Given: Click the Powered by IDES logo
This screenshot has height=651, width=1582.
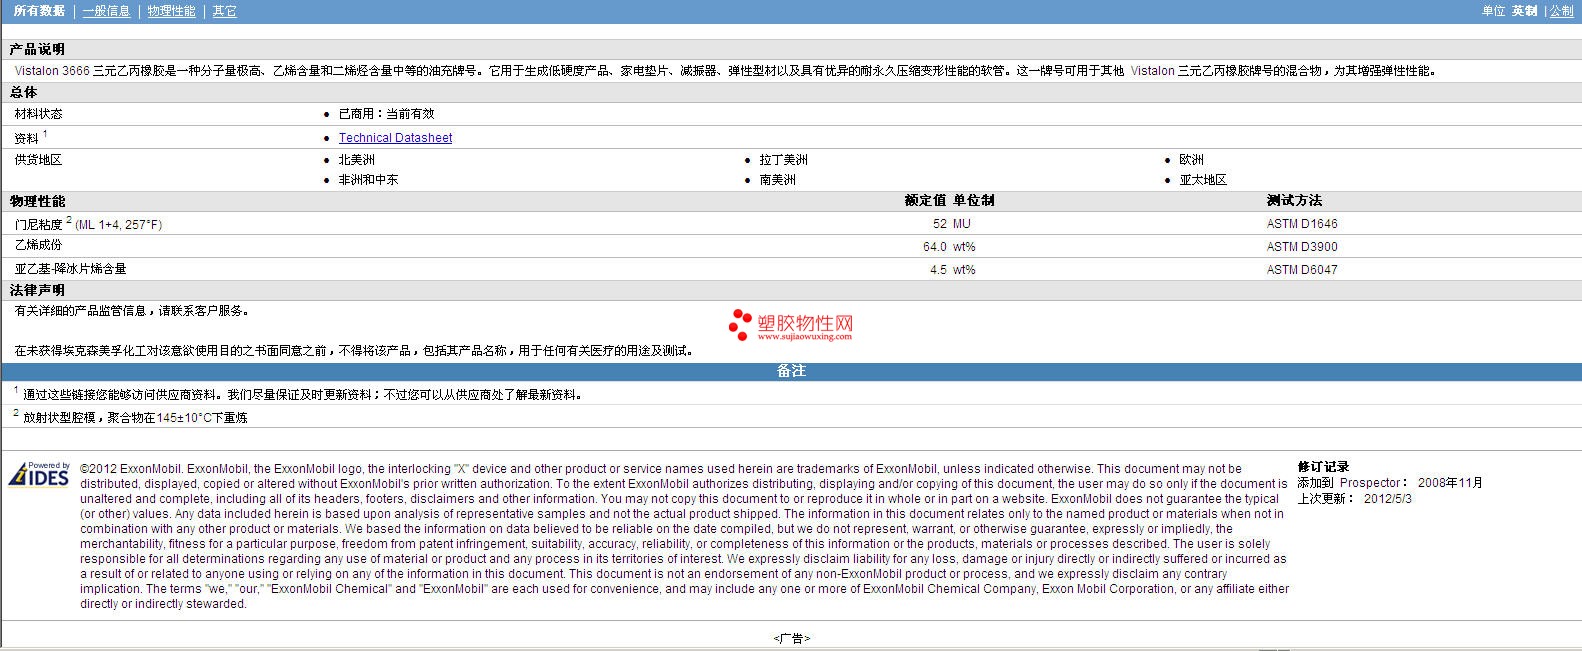Looking at the screenshot, I should 40,474.
